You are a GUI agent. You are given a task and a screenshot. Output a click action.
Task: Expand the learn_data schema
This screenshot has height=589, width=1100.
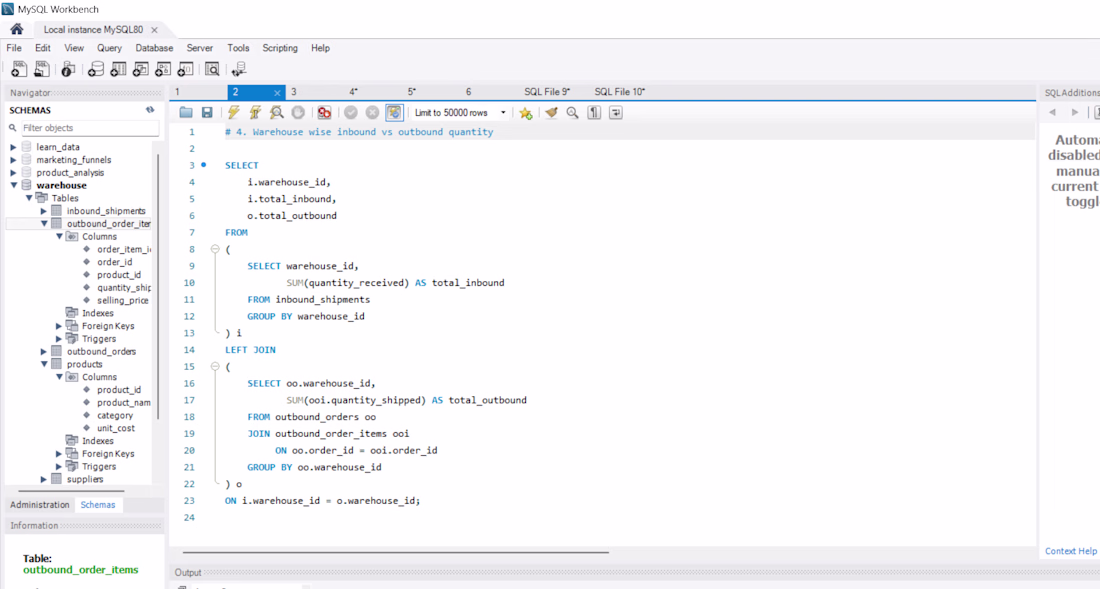[14, 147]
